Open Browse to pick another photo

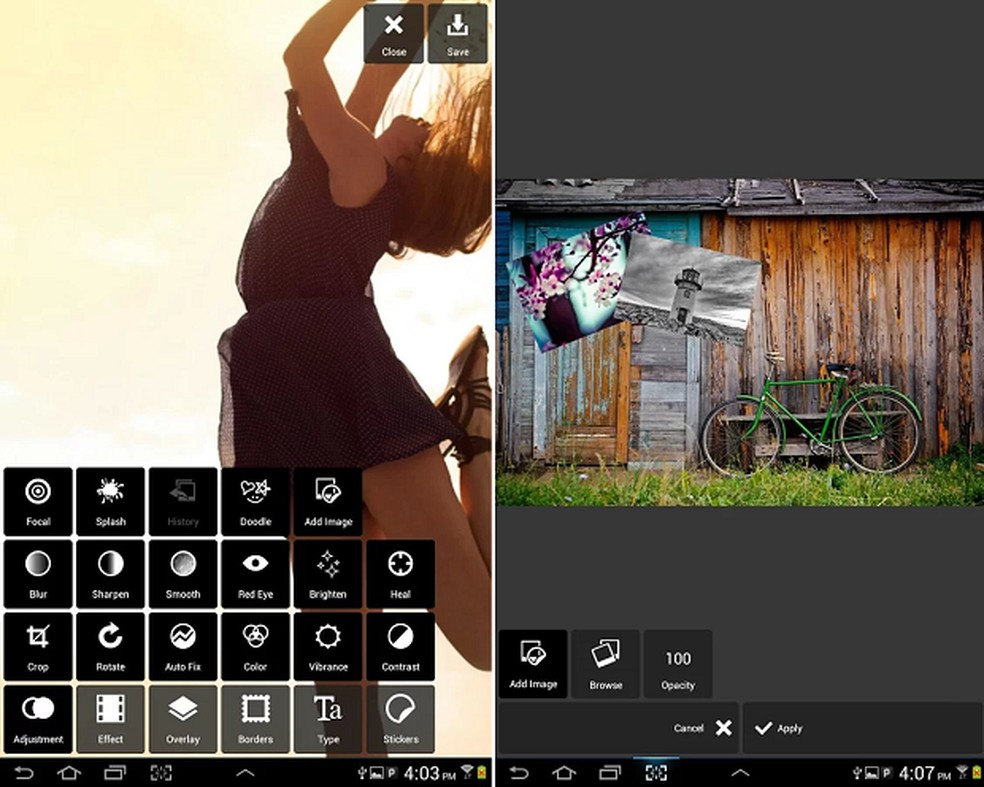605,663
